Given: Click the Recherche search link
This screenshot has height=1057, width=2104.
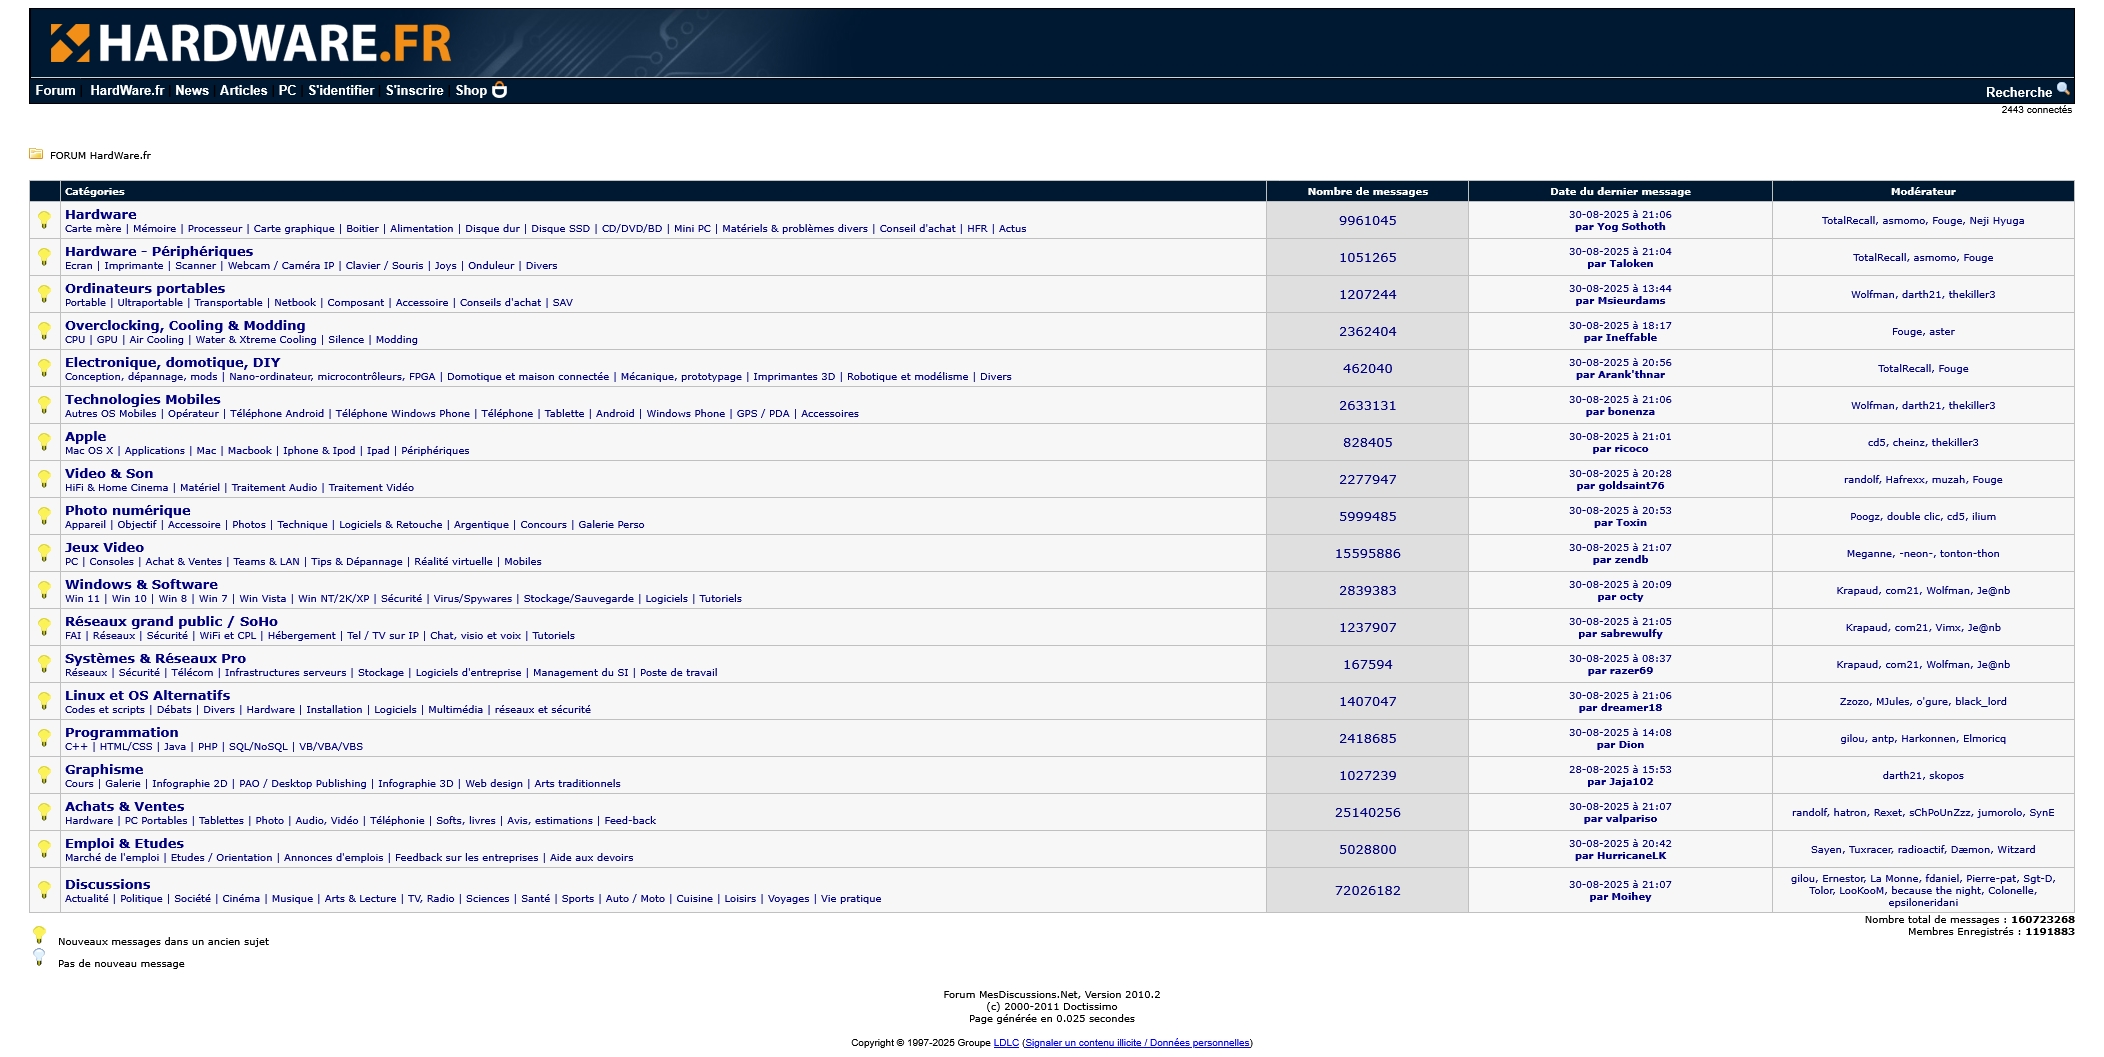Looking at the screenshot, I should pos(2018,92).
